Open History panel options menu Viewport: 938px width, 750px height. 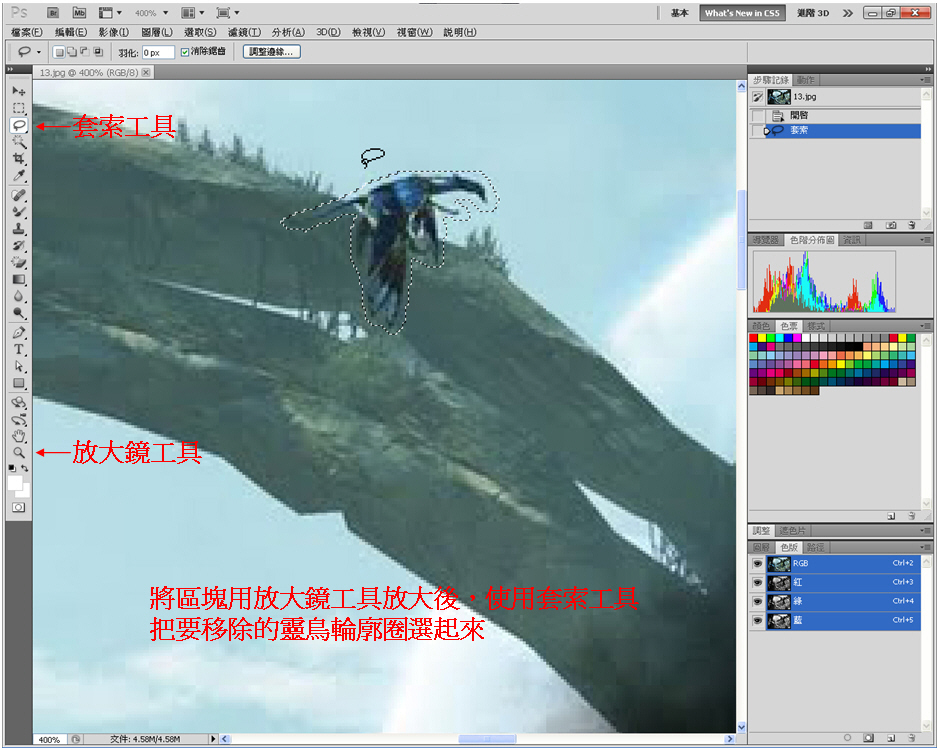coord(925,80)
